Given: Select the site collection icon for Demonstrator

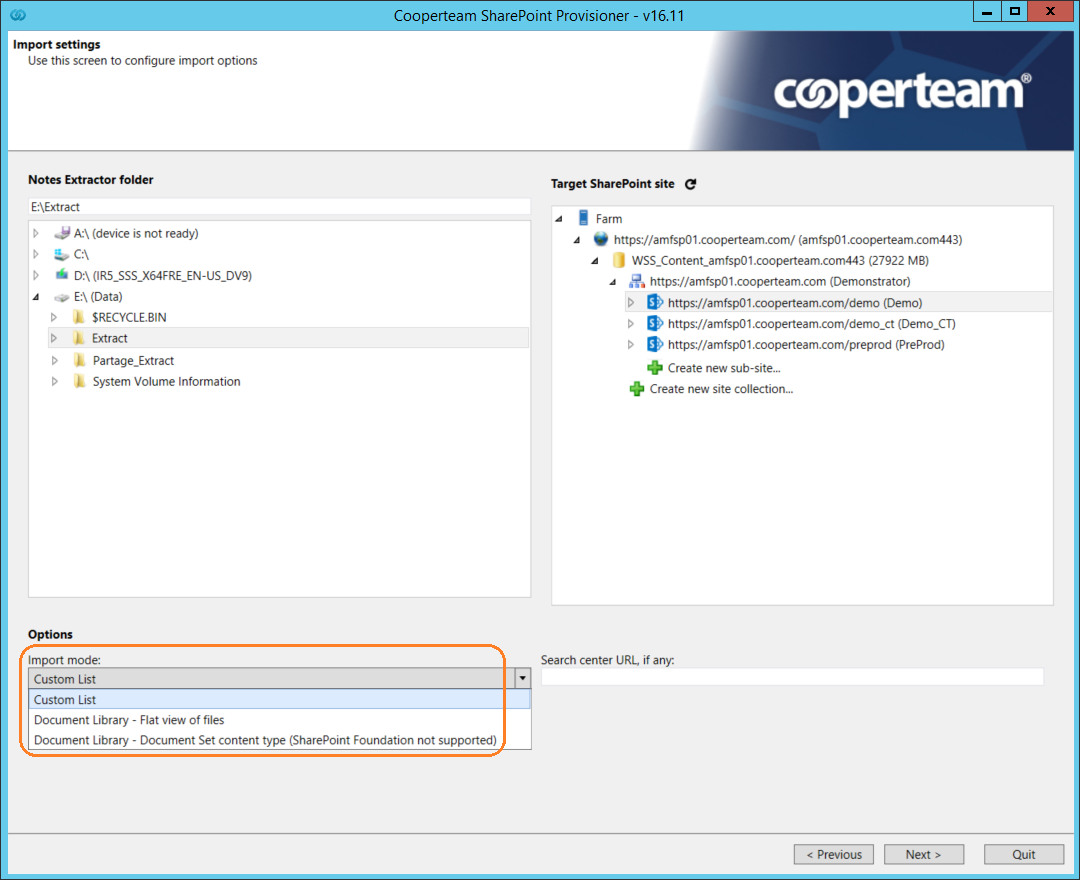Looking at the screenshot, I should click(636, 281).
